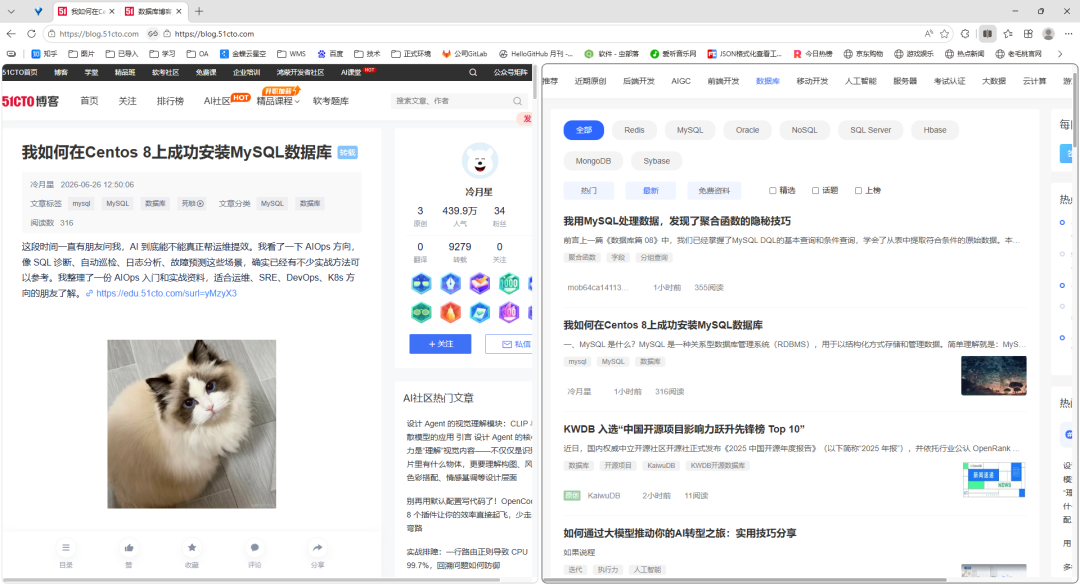This screenshot has width=1080, height=585.
Task: Click the 赞 thumbs-up icon
Action: [129, 548]
